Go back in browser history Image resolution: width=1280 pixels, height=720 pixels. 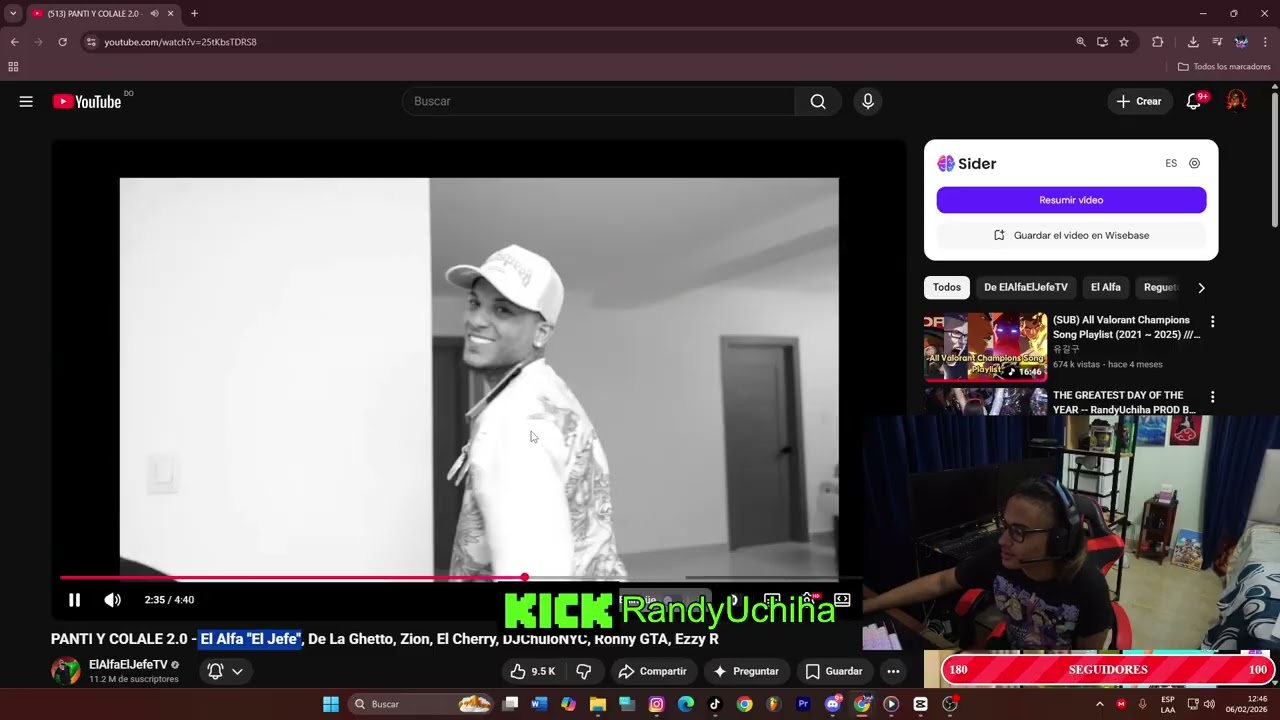click(x=14, y=42)
